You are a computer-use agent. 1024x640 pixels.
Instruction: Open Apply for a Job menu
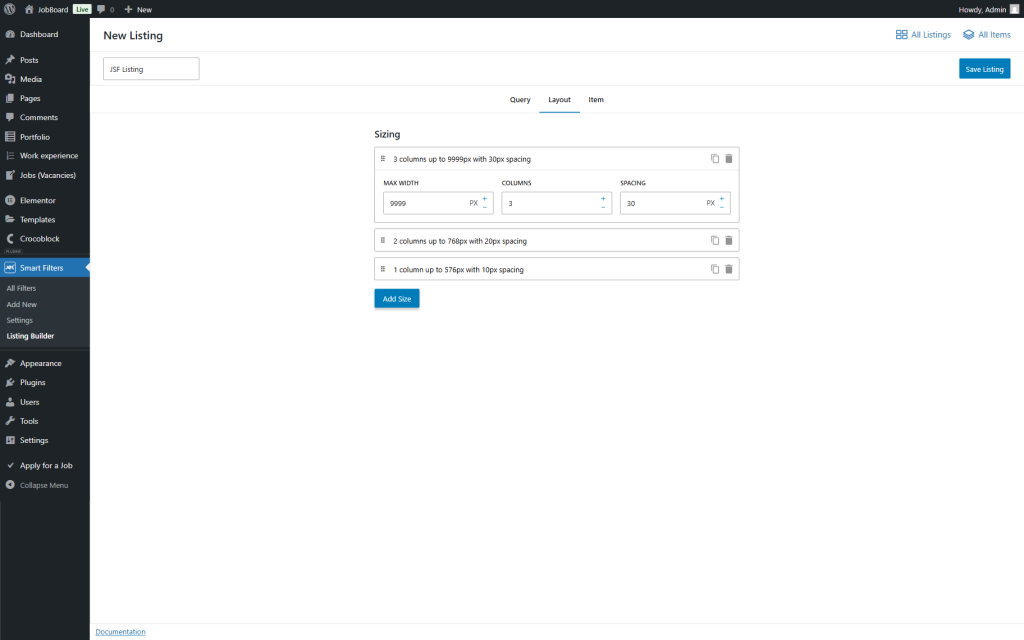(x=44, y=466)
